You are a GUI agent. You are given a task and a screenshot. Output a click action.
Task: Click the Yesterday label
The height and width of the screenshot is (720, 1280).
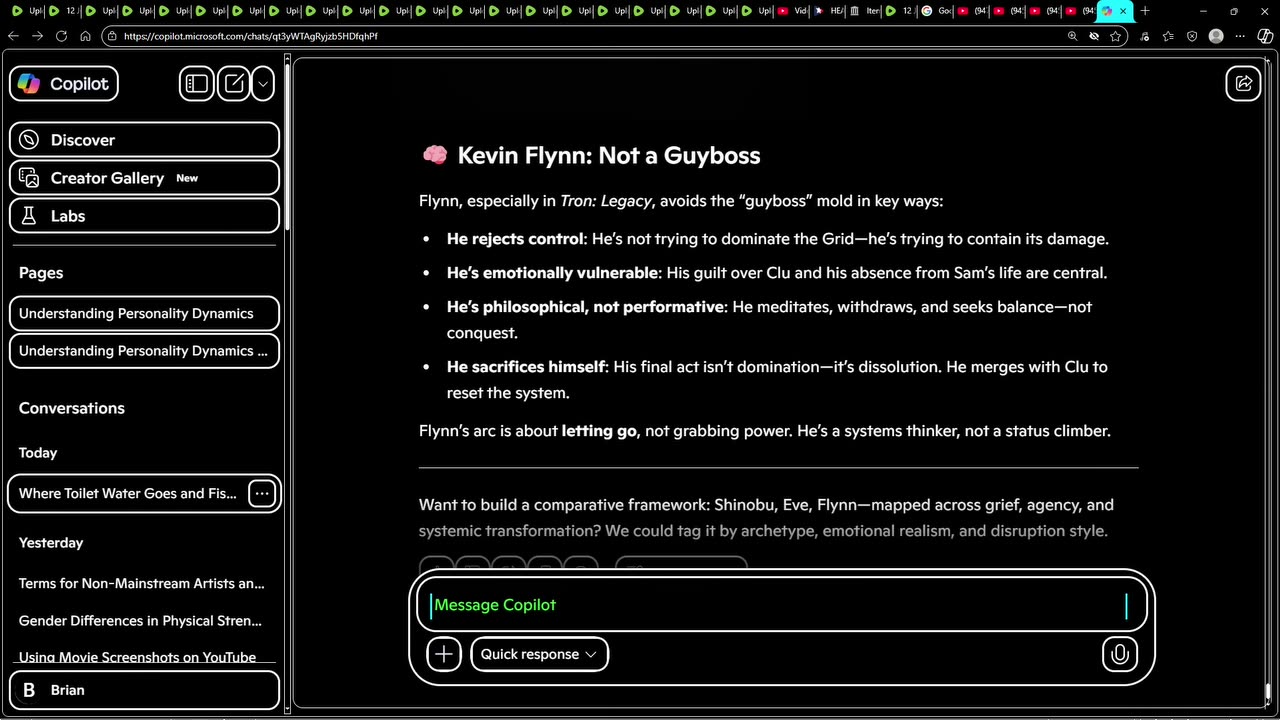[51, 543]
